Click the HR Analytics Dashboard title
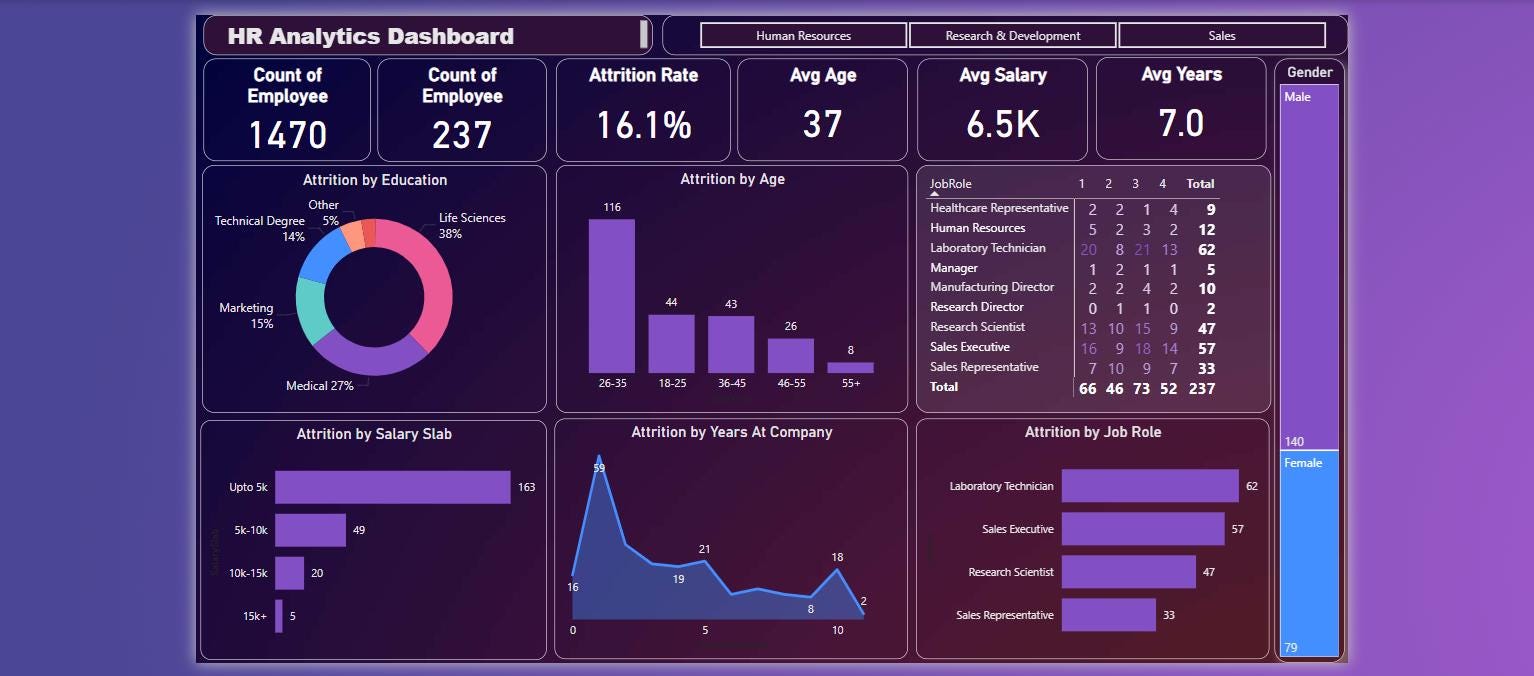Screen dimensions: 1534x676 [x=370, y=35]
